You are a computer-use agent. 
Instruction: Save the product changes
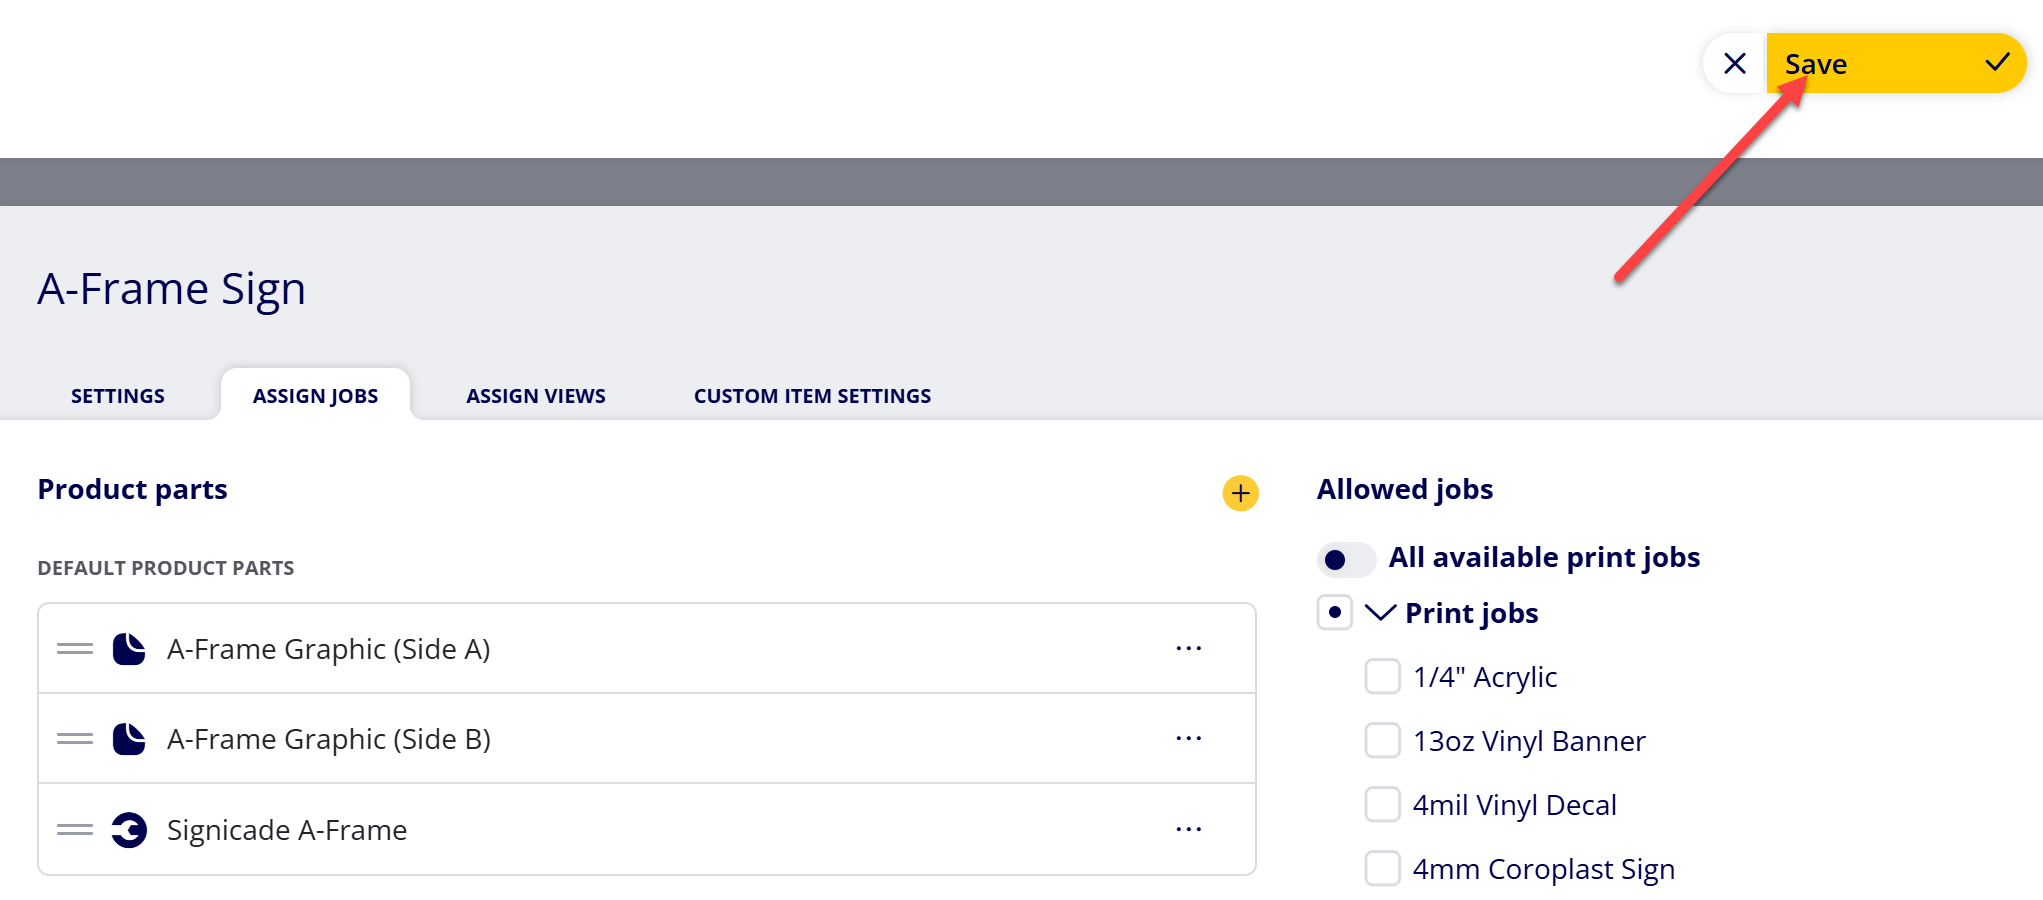[1896, 64]
